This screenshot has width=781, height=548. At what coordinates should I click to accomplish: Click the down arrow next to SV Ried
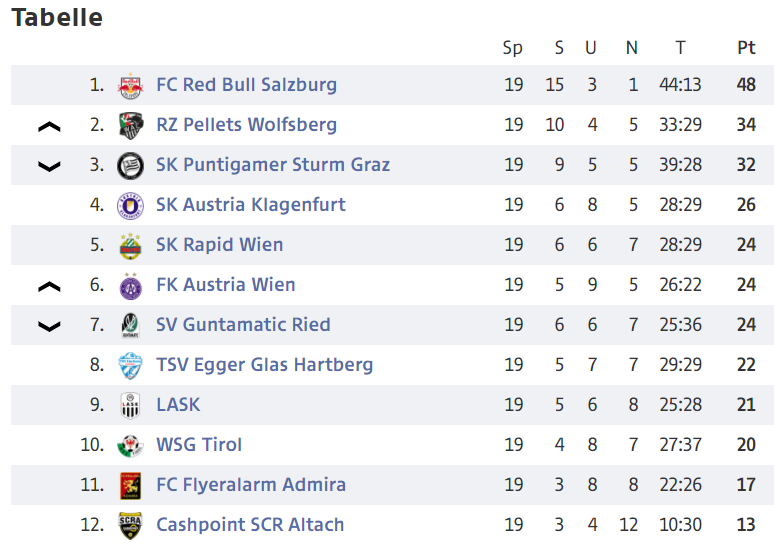pos(49,326)
